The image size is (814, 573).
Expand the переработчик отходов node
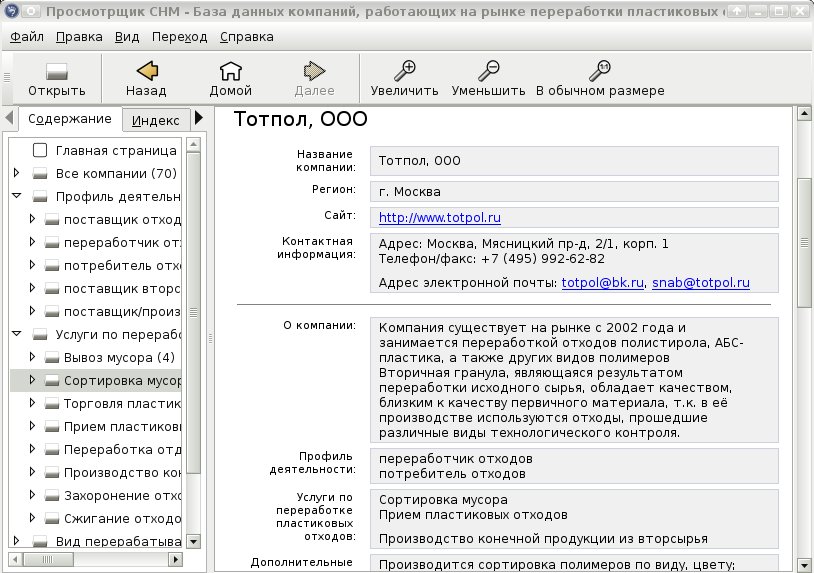click(32, 241)
